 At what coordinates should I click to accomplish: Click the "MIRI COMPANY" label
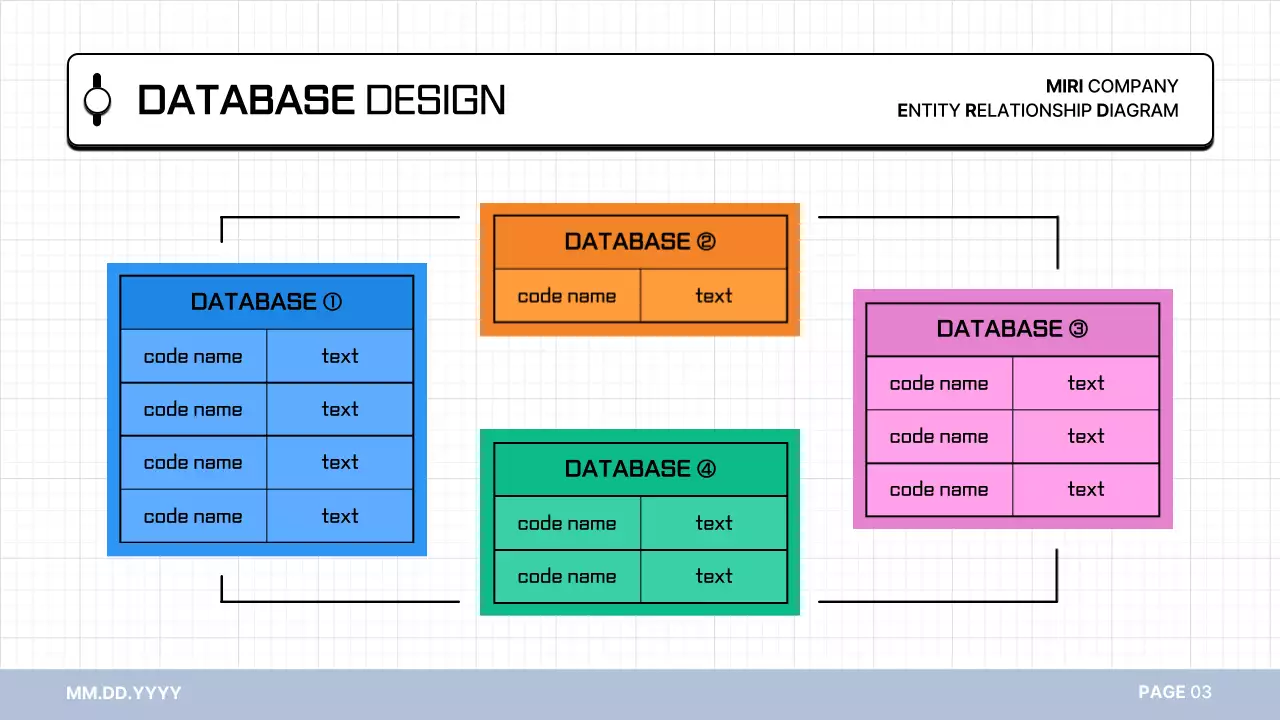[1111, 86]
